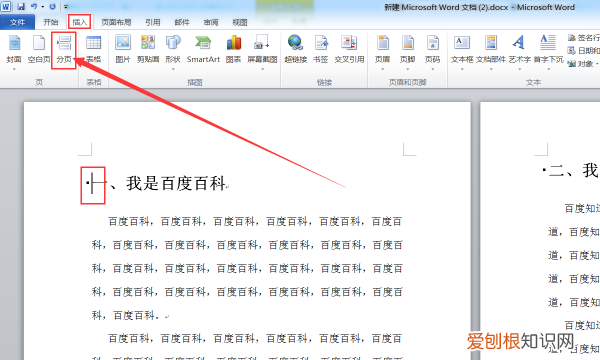Click the Word application icon in title bar
Image resolution: width=600 pixels, height=360 pixels.
point(6,7)
